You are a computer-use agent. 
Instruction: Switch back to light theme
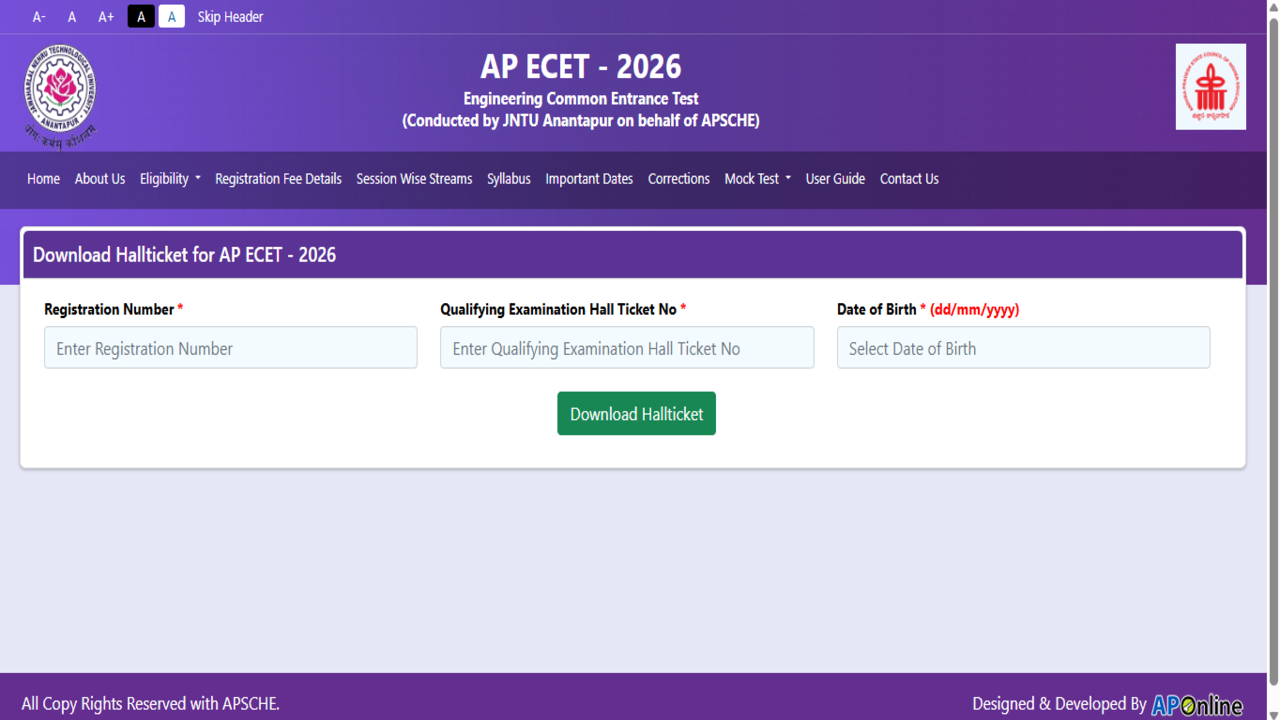[x=171, y=16]
